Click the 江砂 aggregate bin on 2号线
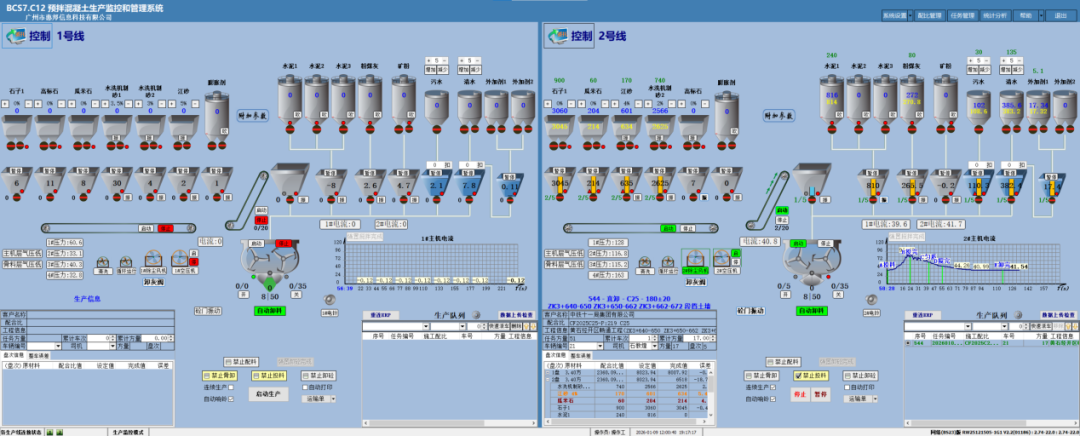Image resolution: width=1080 pixels, height=436 pixels. (x=625, y=127)
